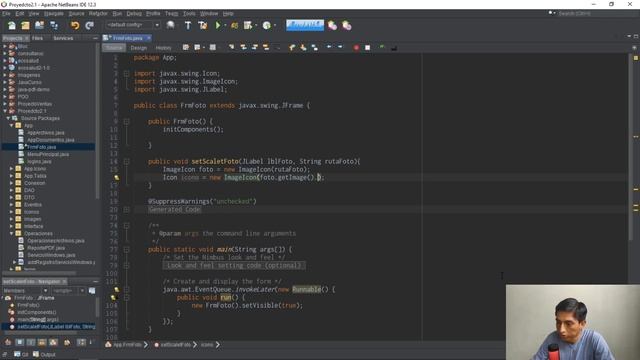
Task: Expand the Conexion package
Action: (11, 183)
